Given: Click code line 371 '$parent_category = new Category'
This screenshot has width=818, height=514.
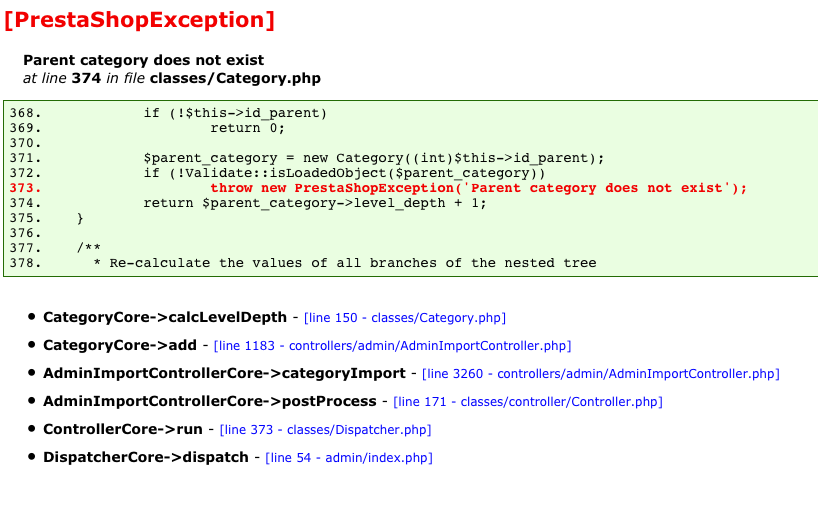Looking at the screenshot, I should click(374, 158).
